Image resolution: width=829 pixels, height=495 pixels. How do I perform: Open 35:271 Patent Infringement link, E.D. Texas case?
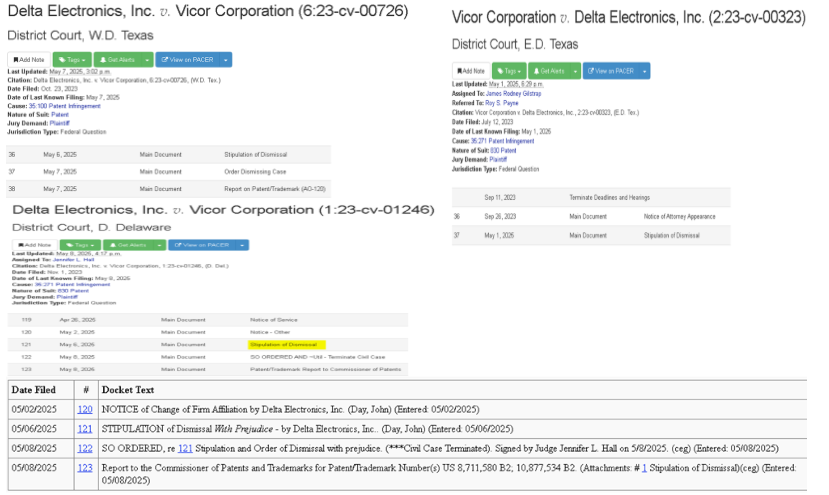[x=502, y=141]
